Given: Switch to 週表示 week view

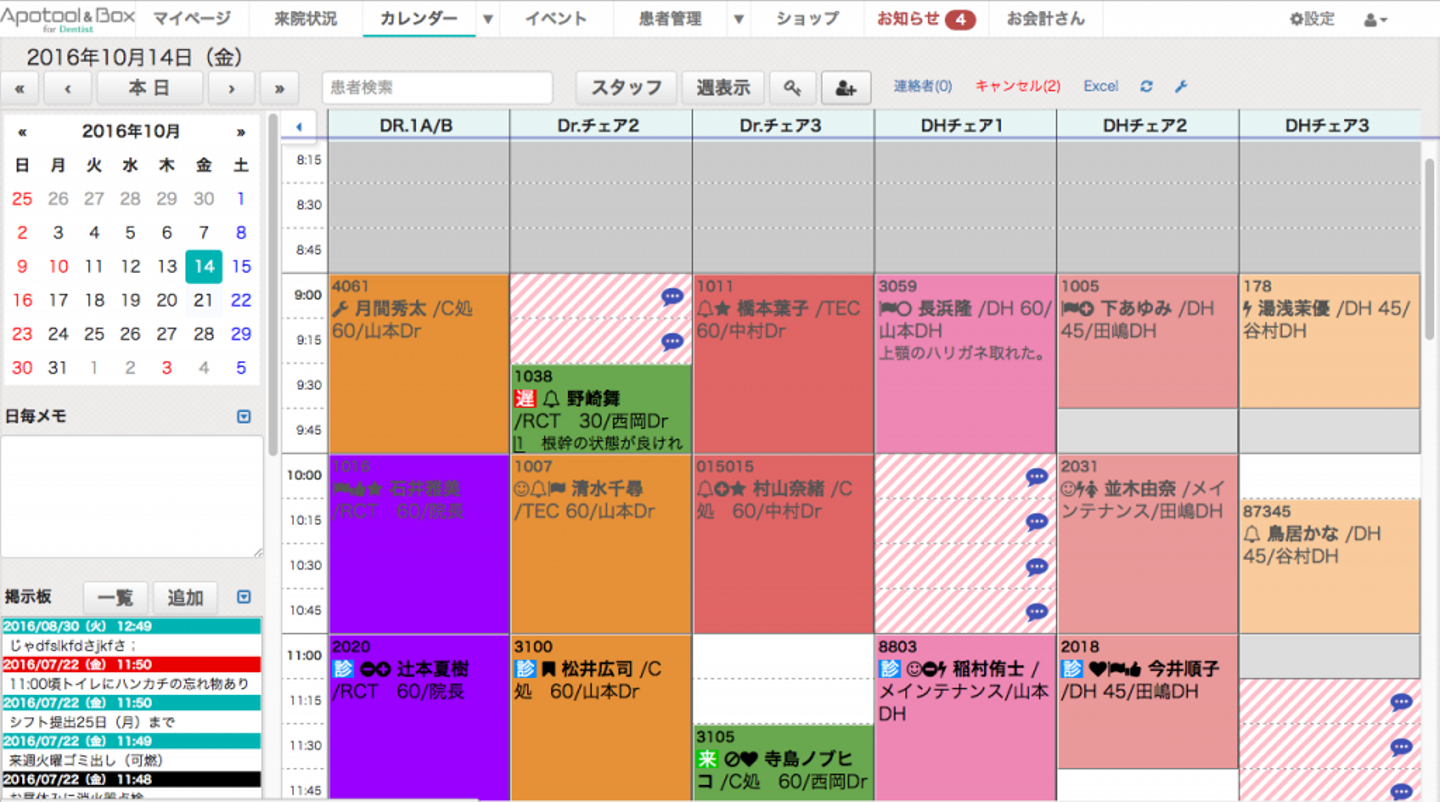Looking at the screenshot, I should tap(723, 88).
